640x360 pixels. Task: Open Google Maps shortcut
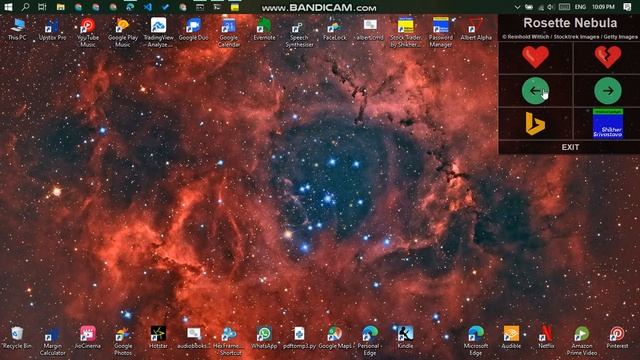[x=334, y=338]
